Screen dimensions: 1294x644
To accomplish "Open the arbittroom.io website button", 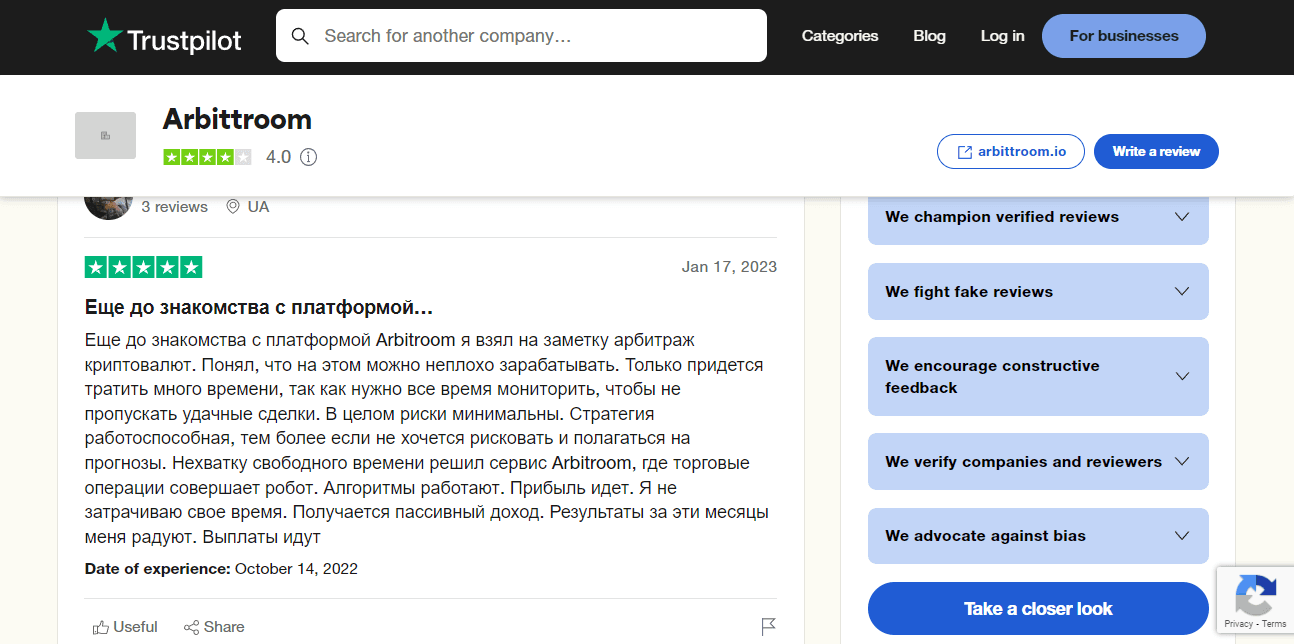I will click(x=1010, y=152).
